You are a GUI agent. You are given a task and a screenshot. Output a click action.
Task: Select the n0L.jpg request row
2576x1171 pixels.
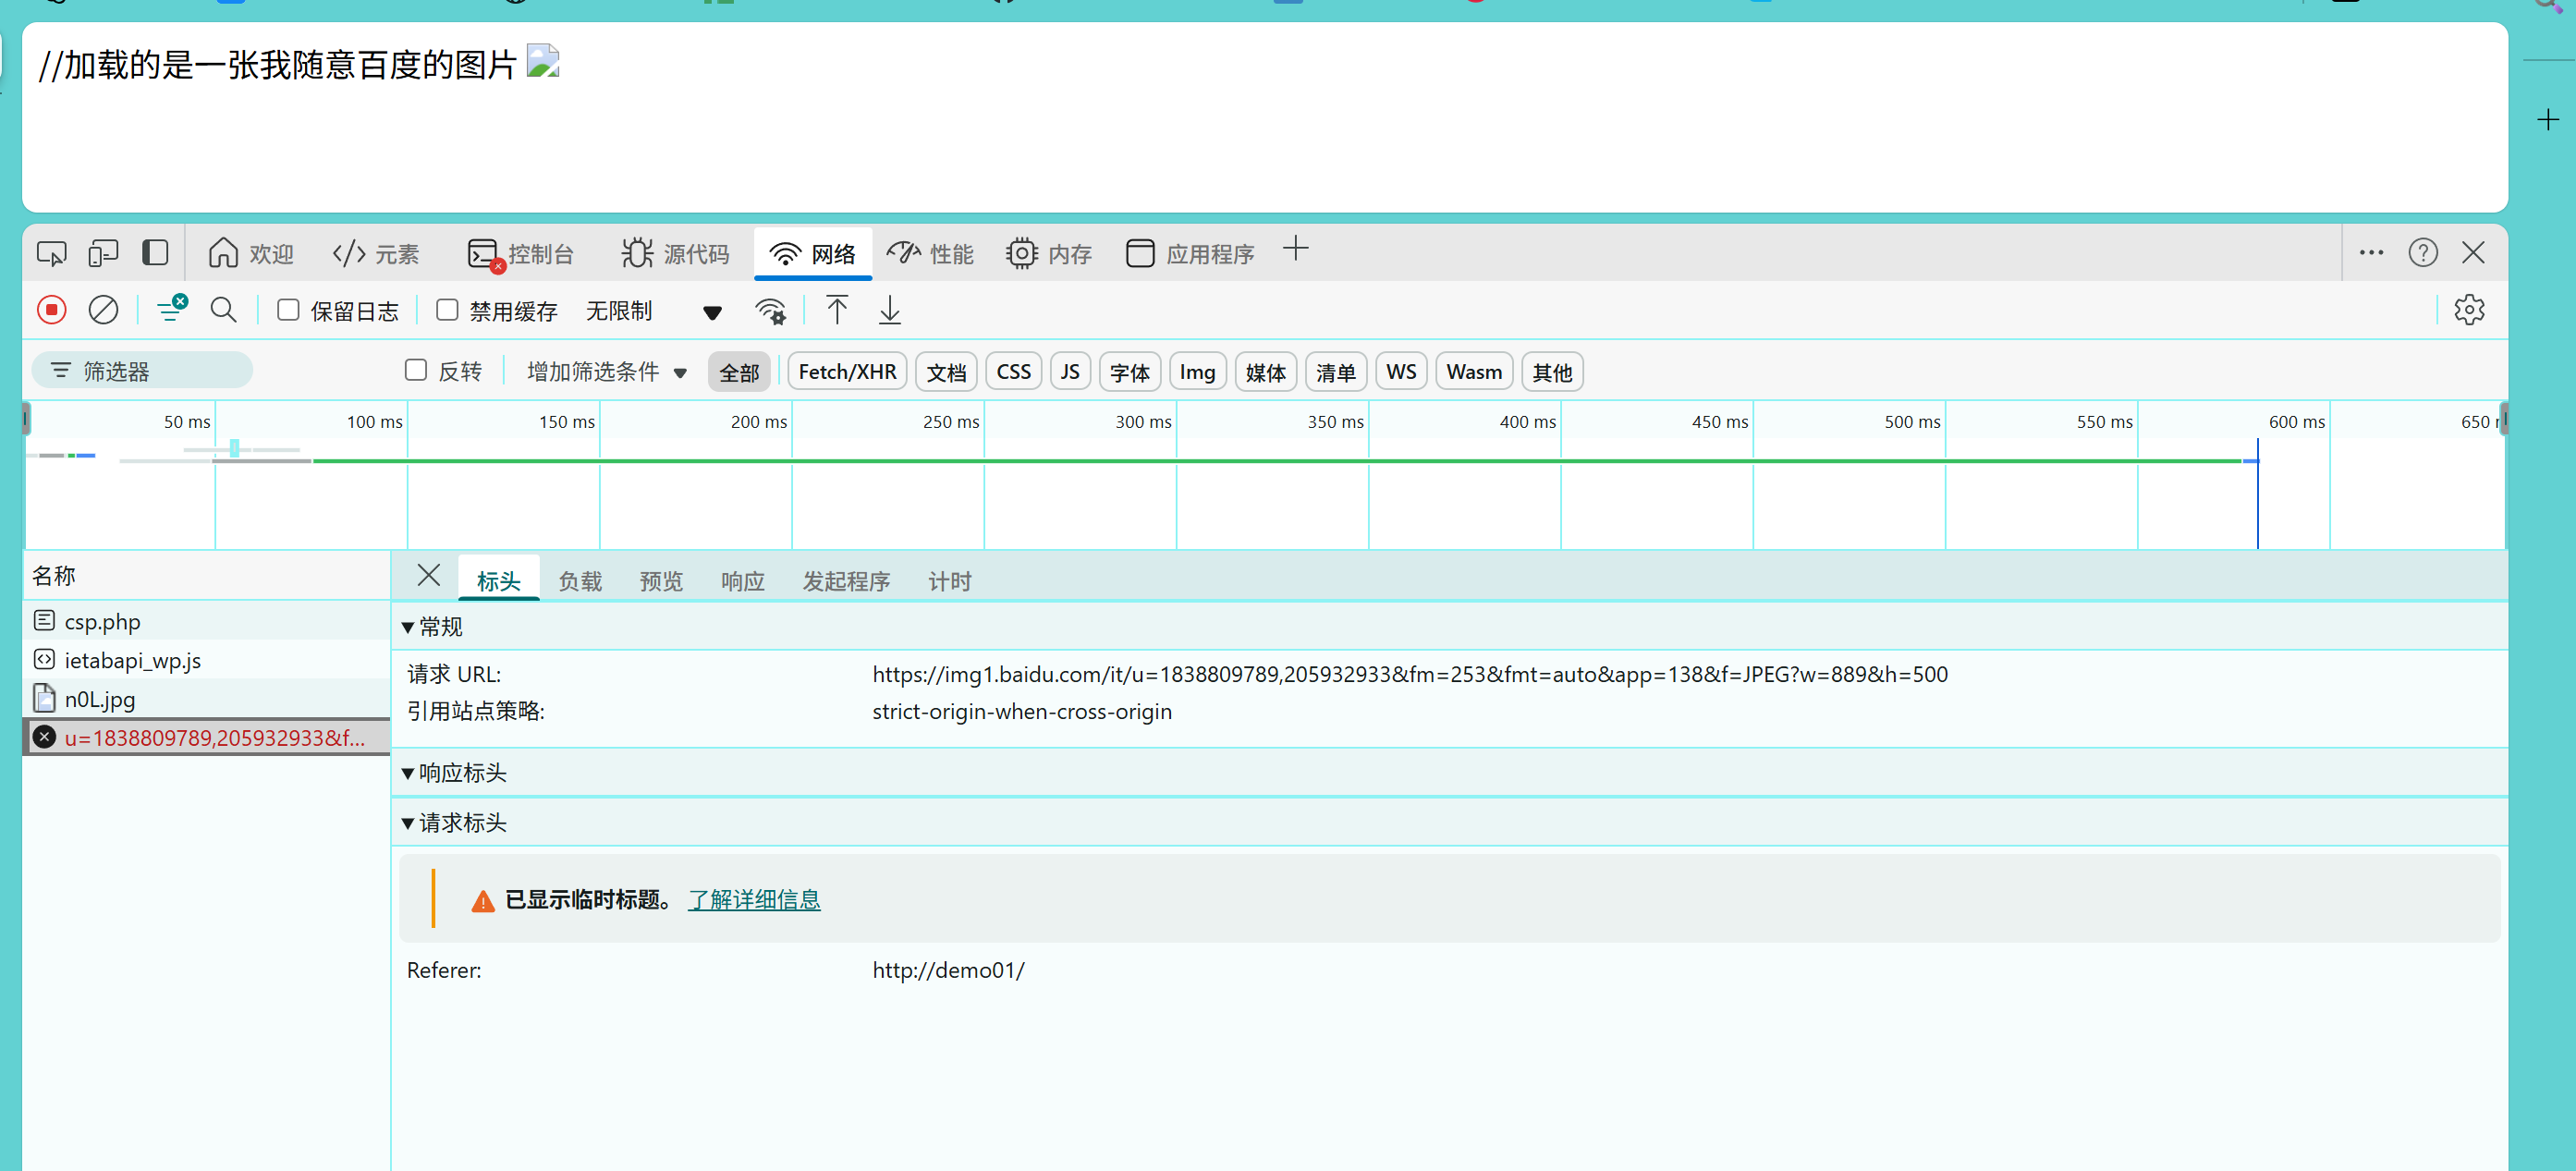100,700
